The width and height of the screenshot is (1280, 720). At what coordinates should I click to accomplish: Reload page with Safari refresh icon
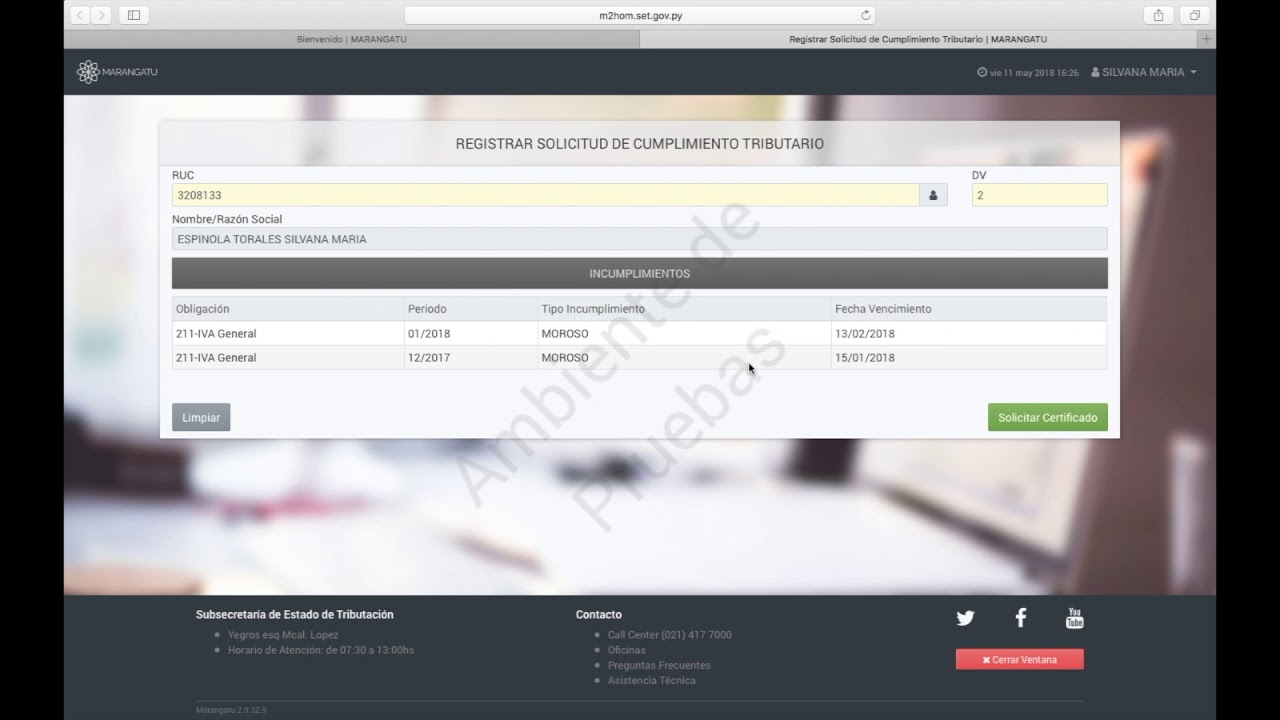click(x=866, y=15)
